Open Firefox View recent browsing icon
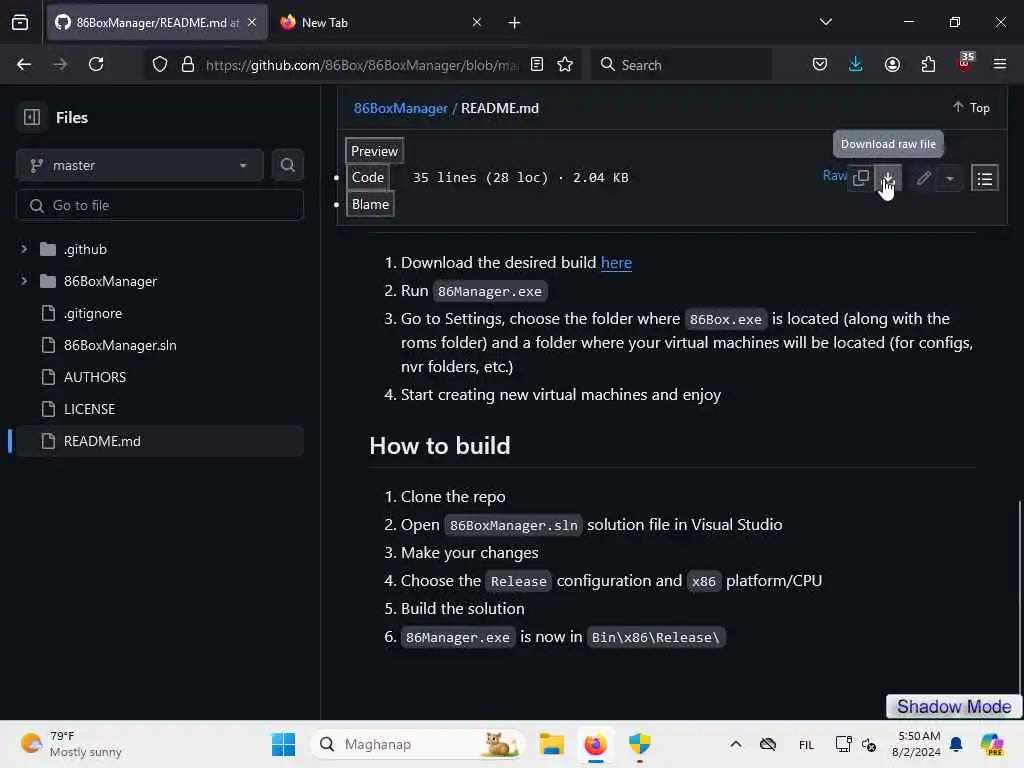Image resolution: width=1024 pixels, height=768 pixels. pyautogui.click(x=20, y=23)
